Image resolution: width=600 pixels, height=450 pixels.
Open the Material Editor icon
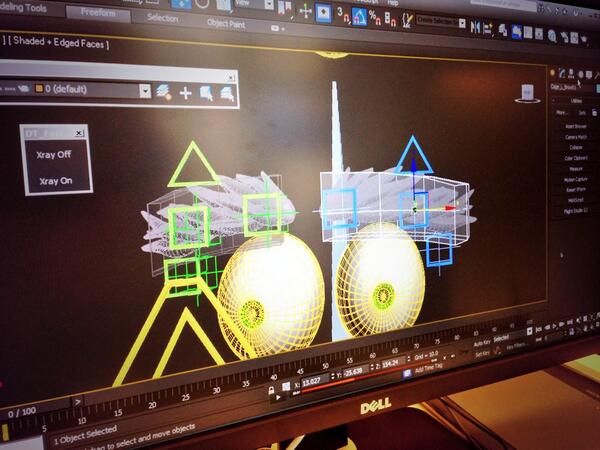point(551,36)
